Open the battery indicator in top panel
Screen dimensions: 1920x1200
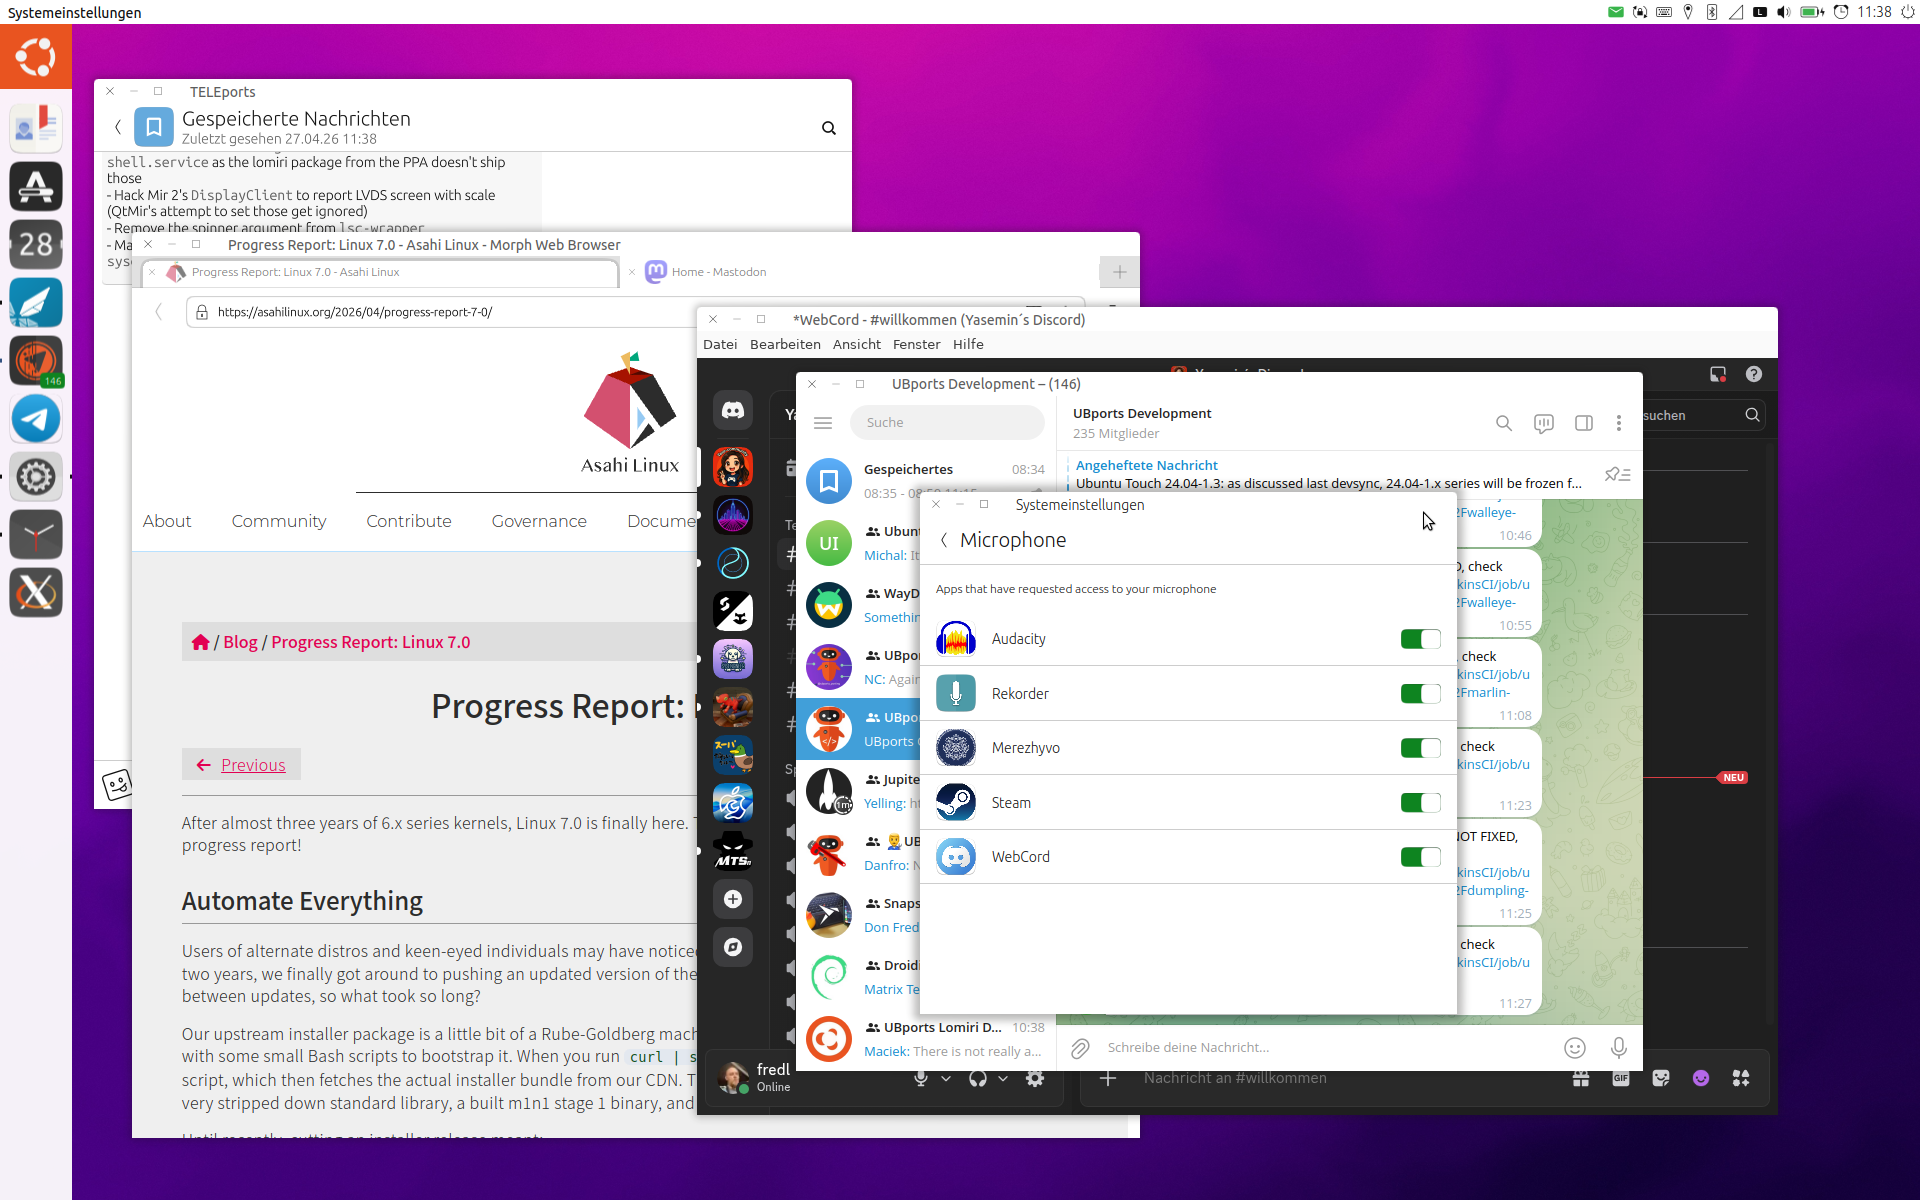tap(1812, 12)
